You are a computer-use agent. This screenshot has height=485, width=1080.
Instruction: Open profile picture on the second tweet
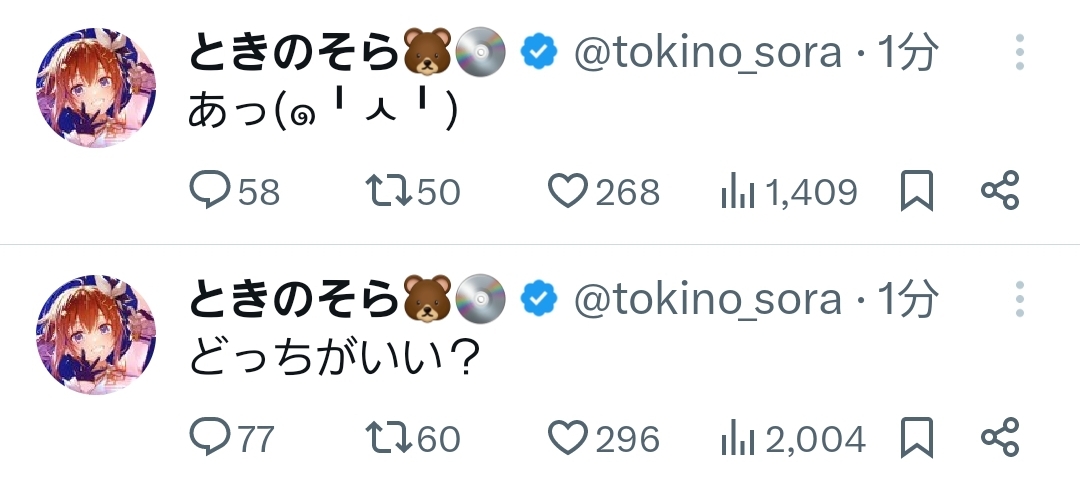(97, 335)
